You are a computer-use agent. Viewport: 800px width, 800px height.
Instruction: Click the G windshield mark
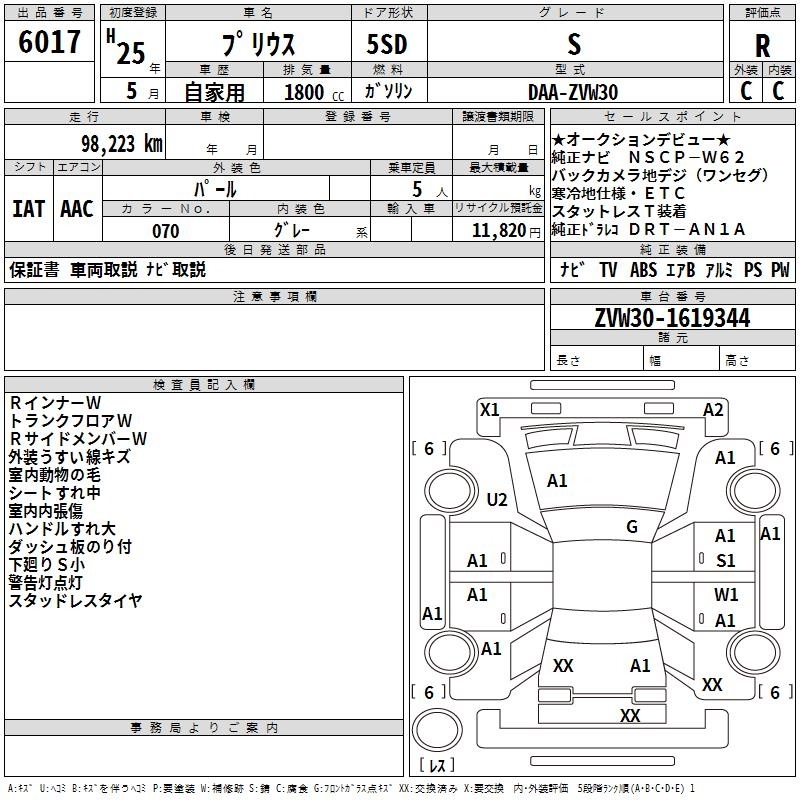[x=632, y=527]
